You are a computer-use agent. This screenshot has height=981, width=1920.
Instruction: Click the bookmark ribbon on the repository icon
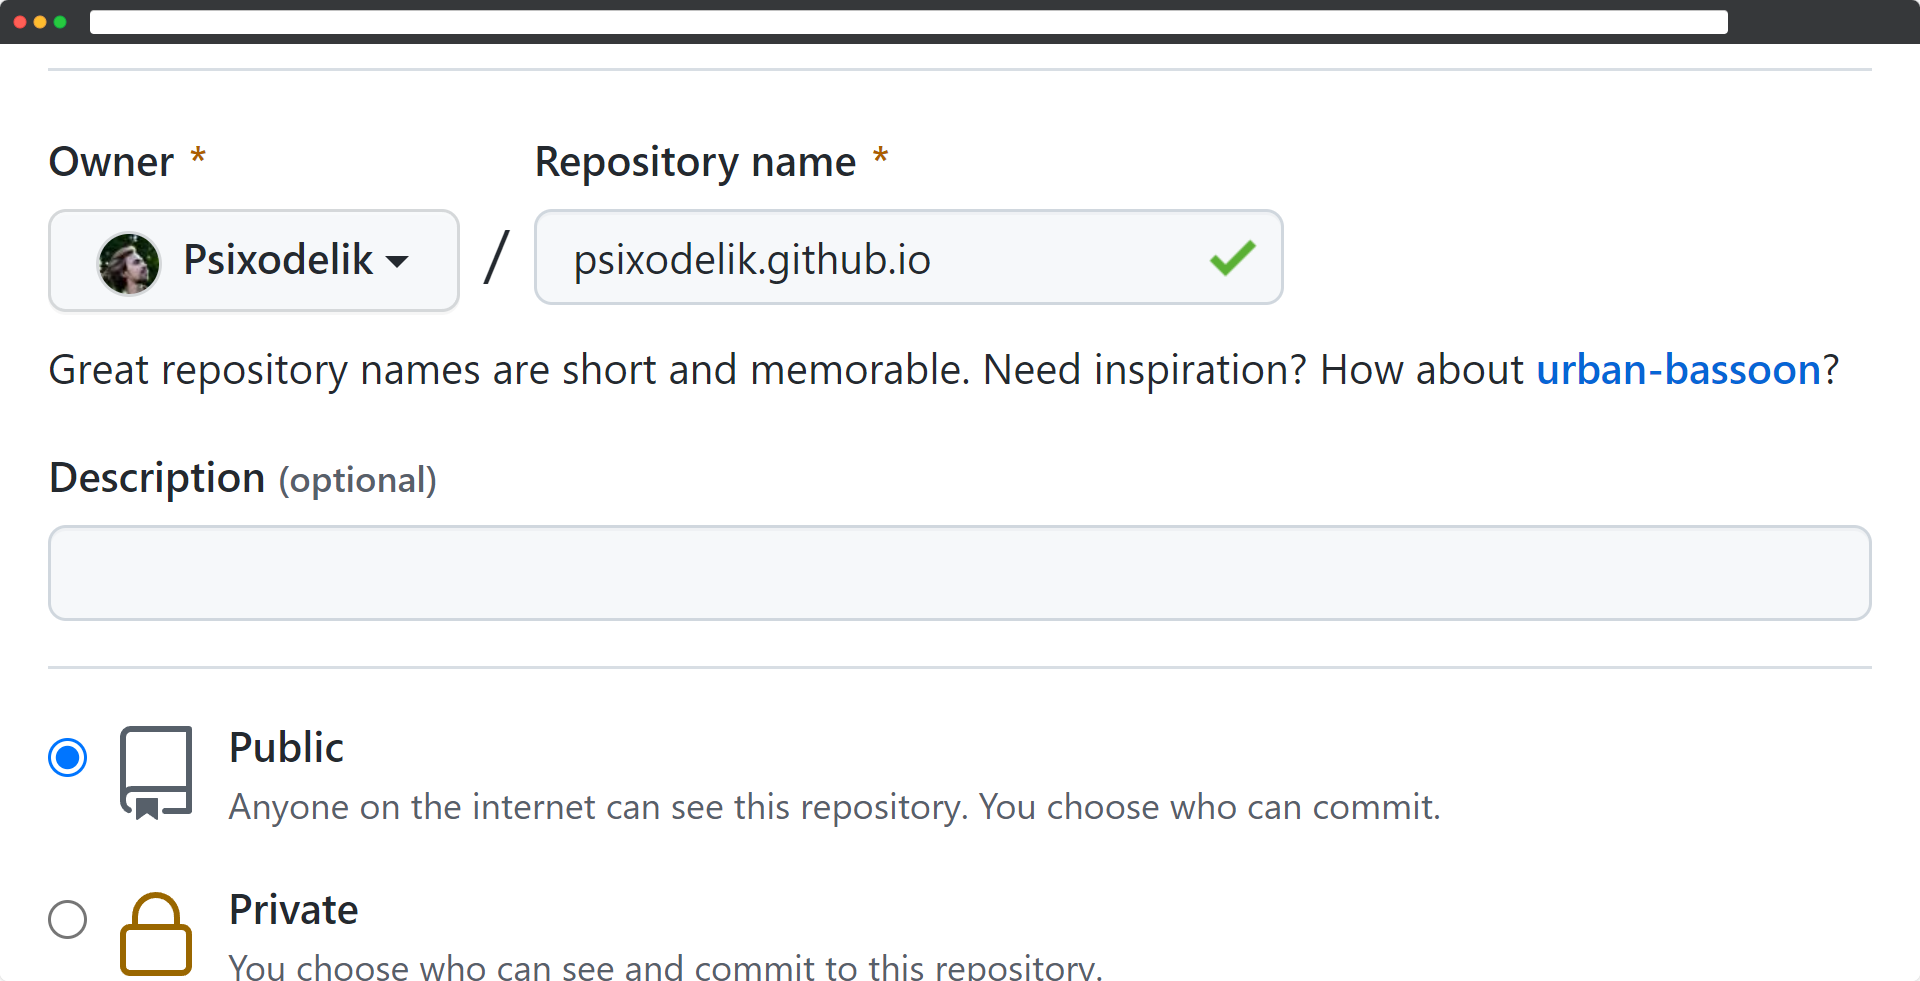[x=147, y=806]
